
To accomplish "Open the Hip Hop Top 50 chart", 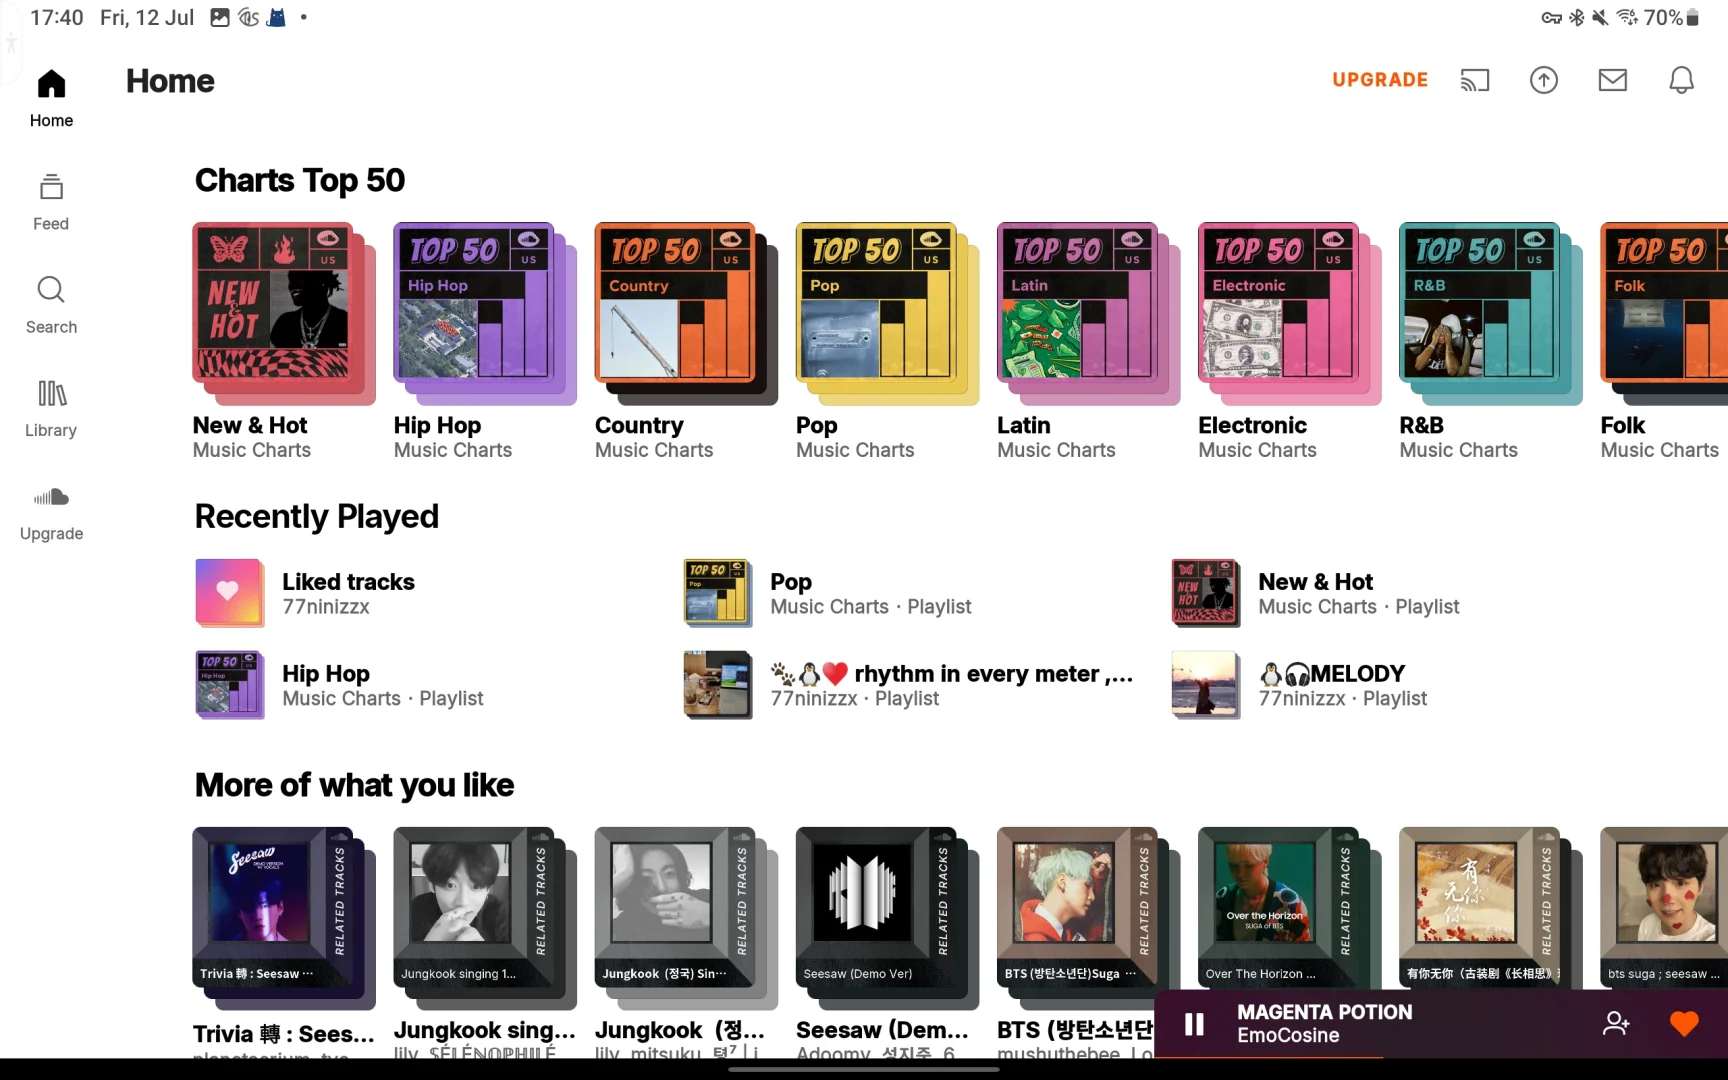I will click(485, 341).
